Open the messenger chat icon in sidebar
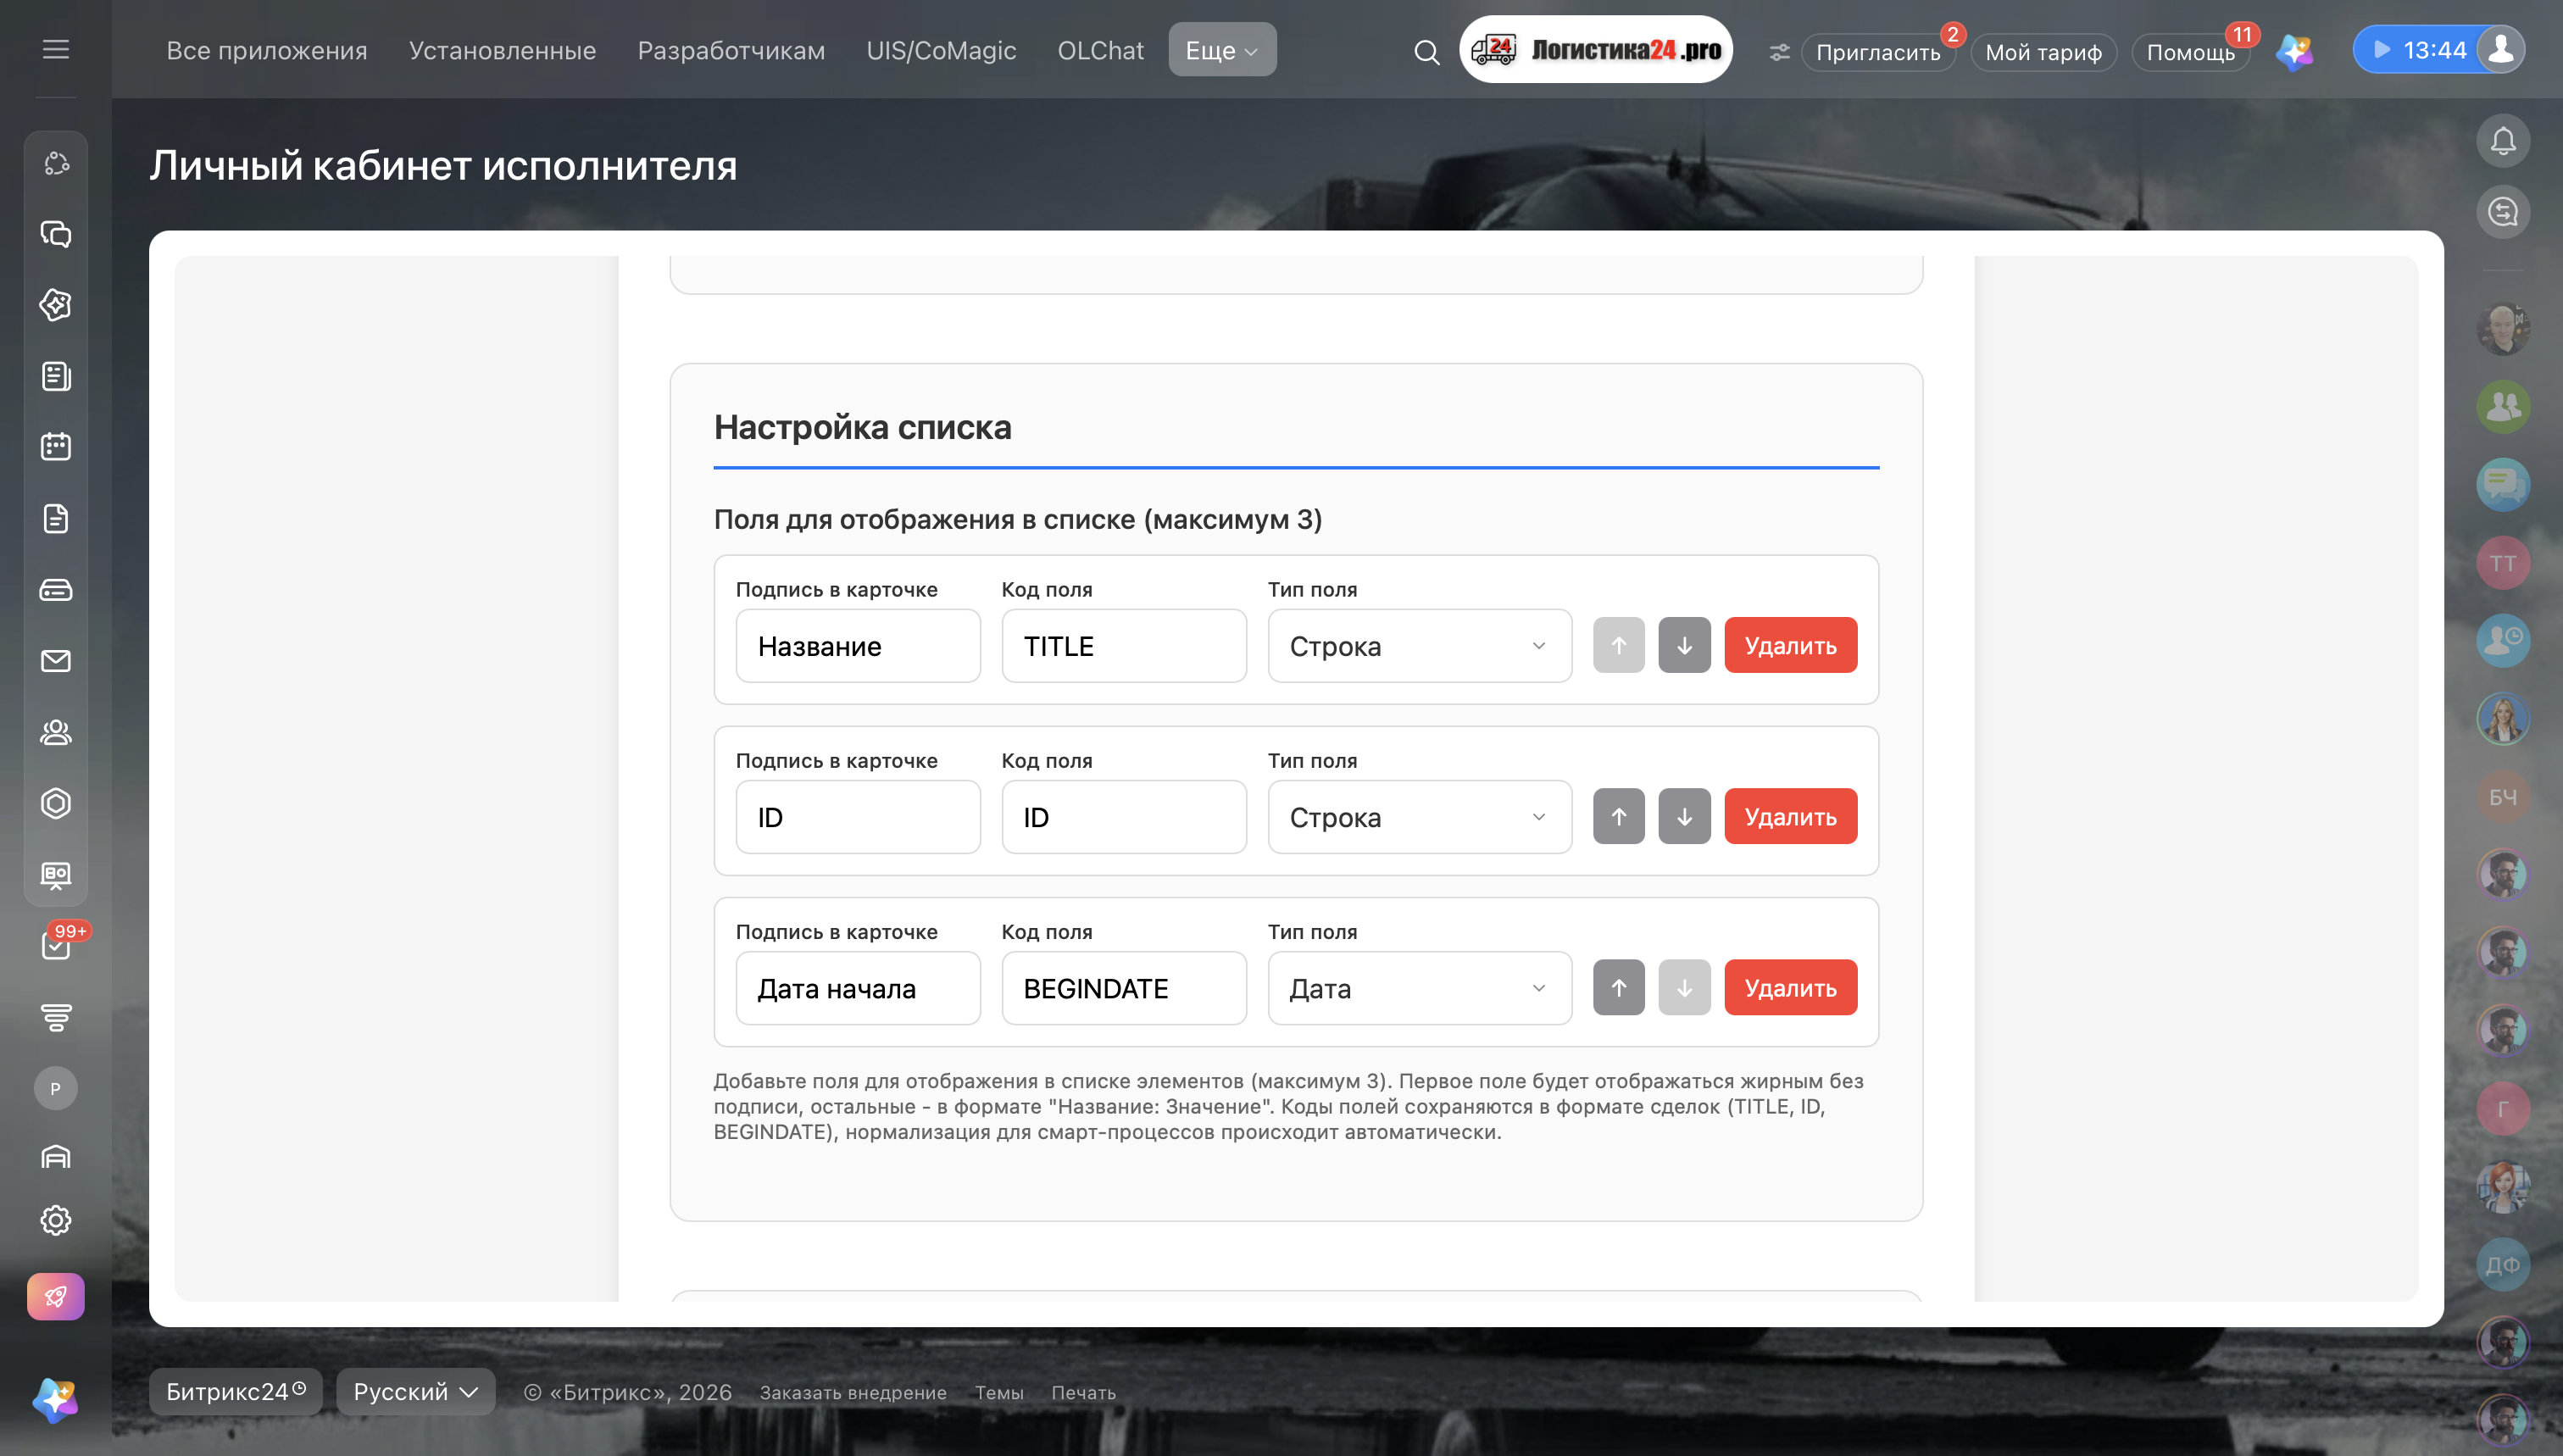2563x1456 pixels. coord(56,234)
